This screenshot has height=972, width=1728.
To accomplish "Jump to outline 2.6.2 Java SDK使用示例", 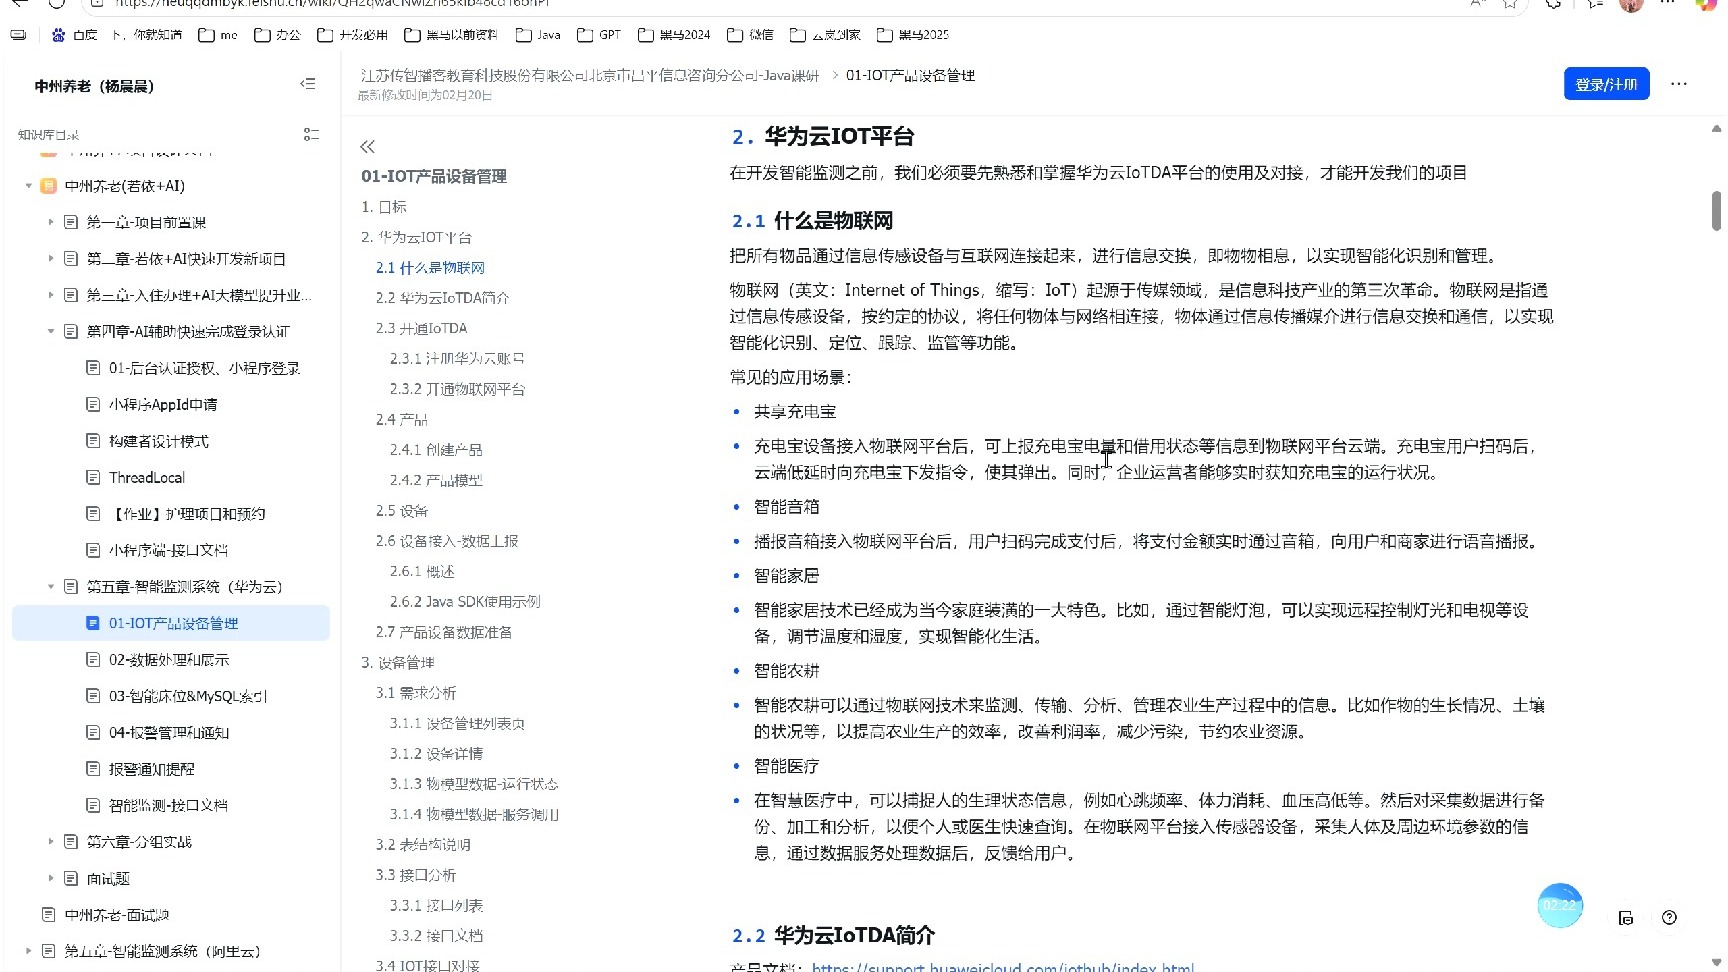I will click(x=465, y=602).
